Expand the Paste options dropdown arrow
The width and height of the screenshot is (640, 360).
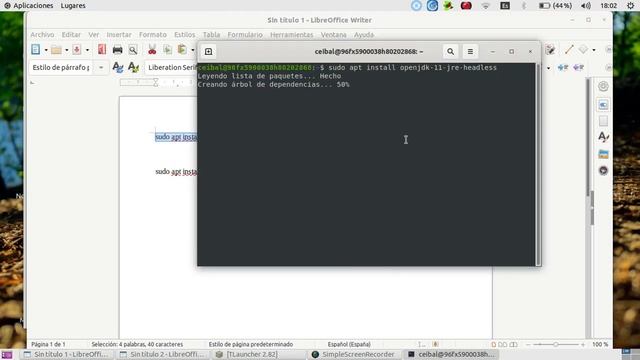coord(193,50)
